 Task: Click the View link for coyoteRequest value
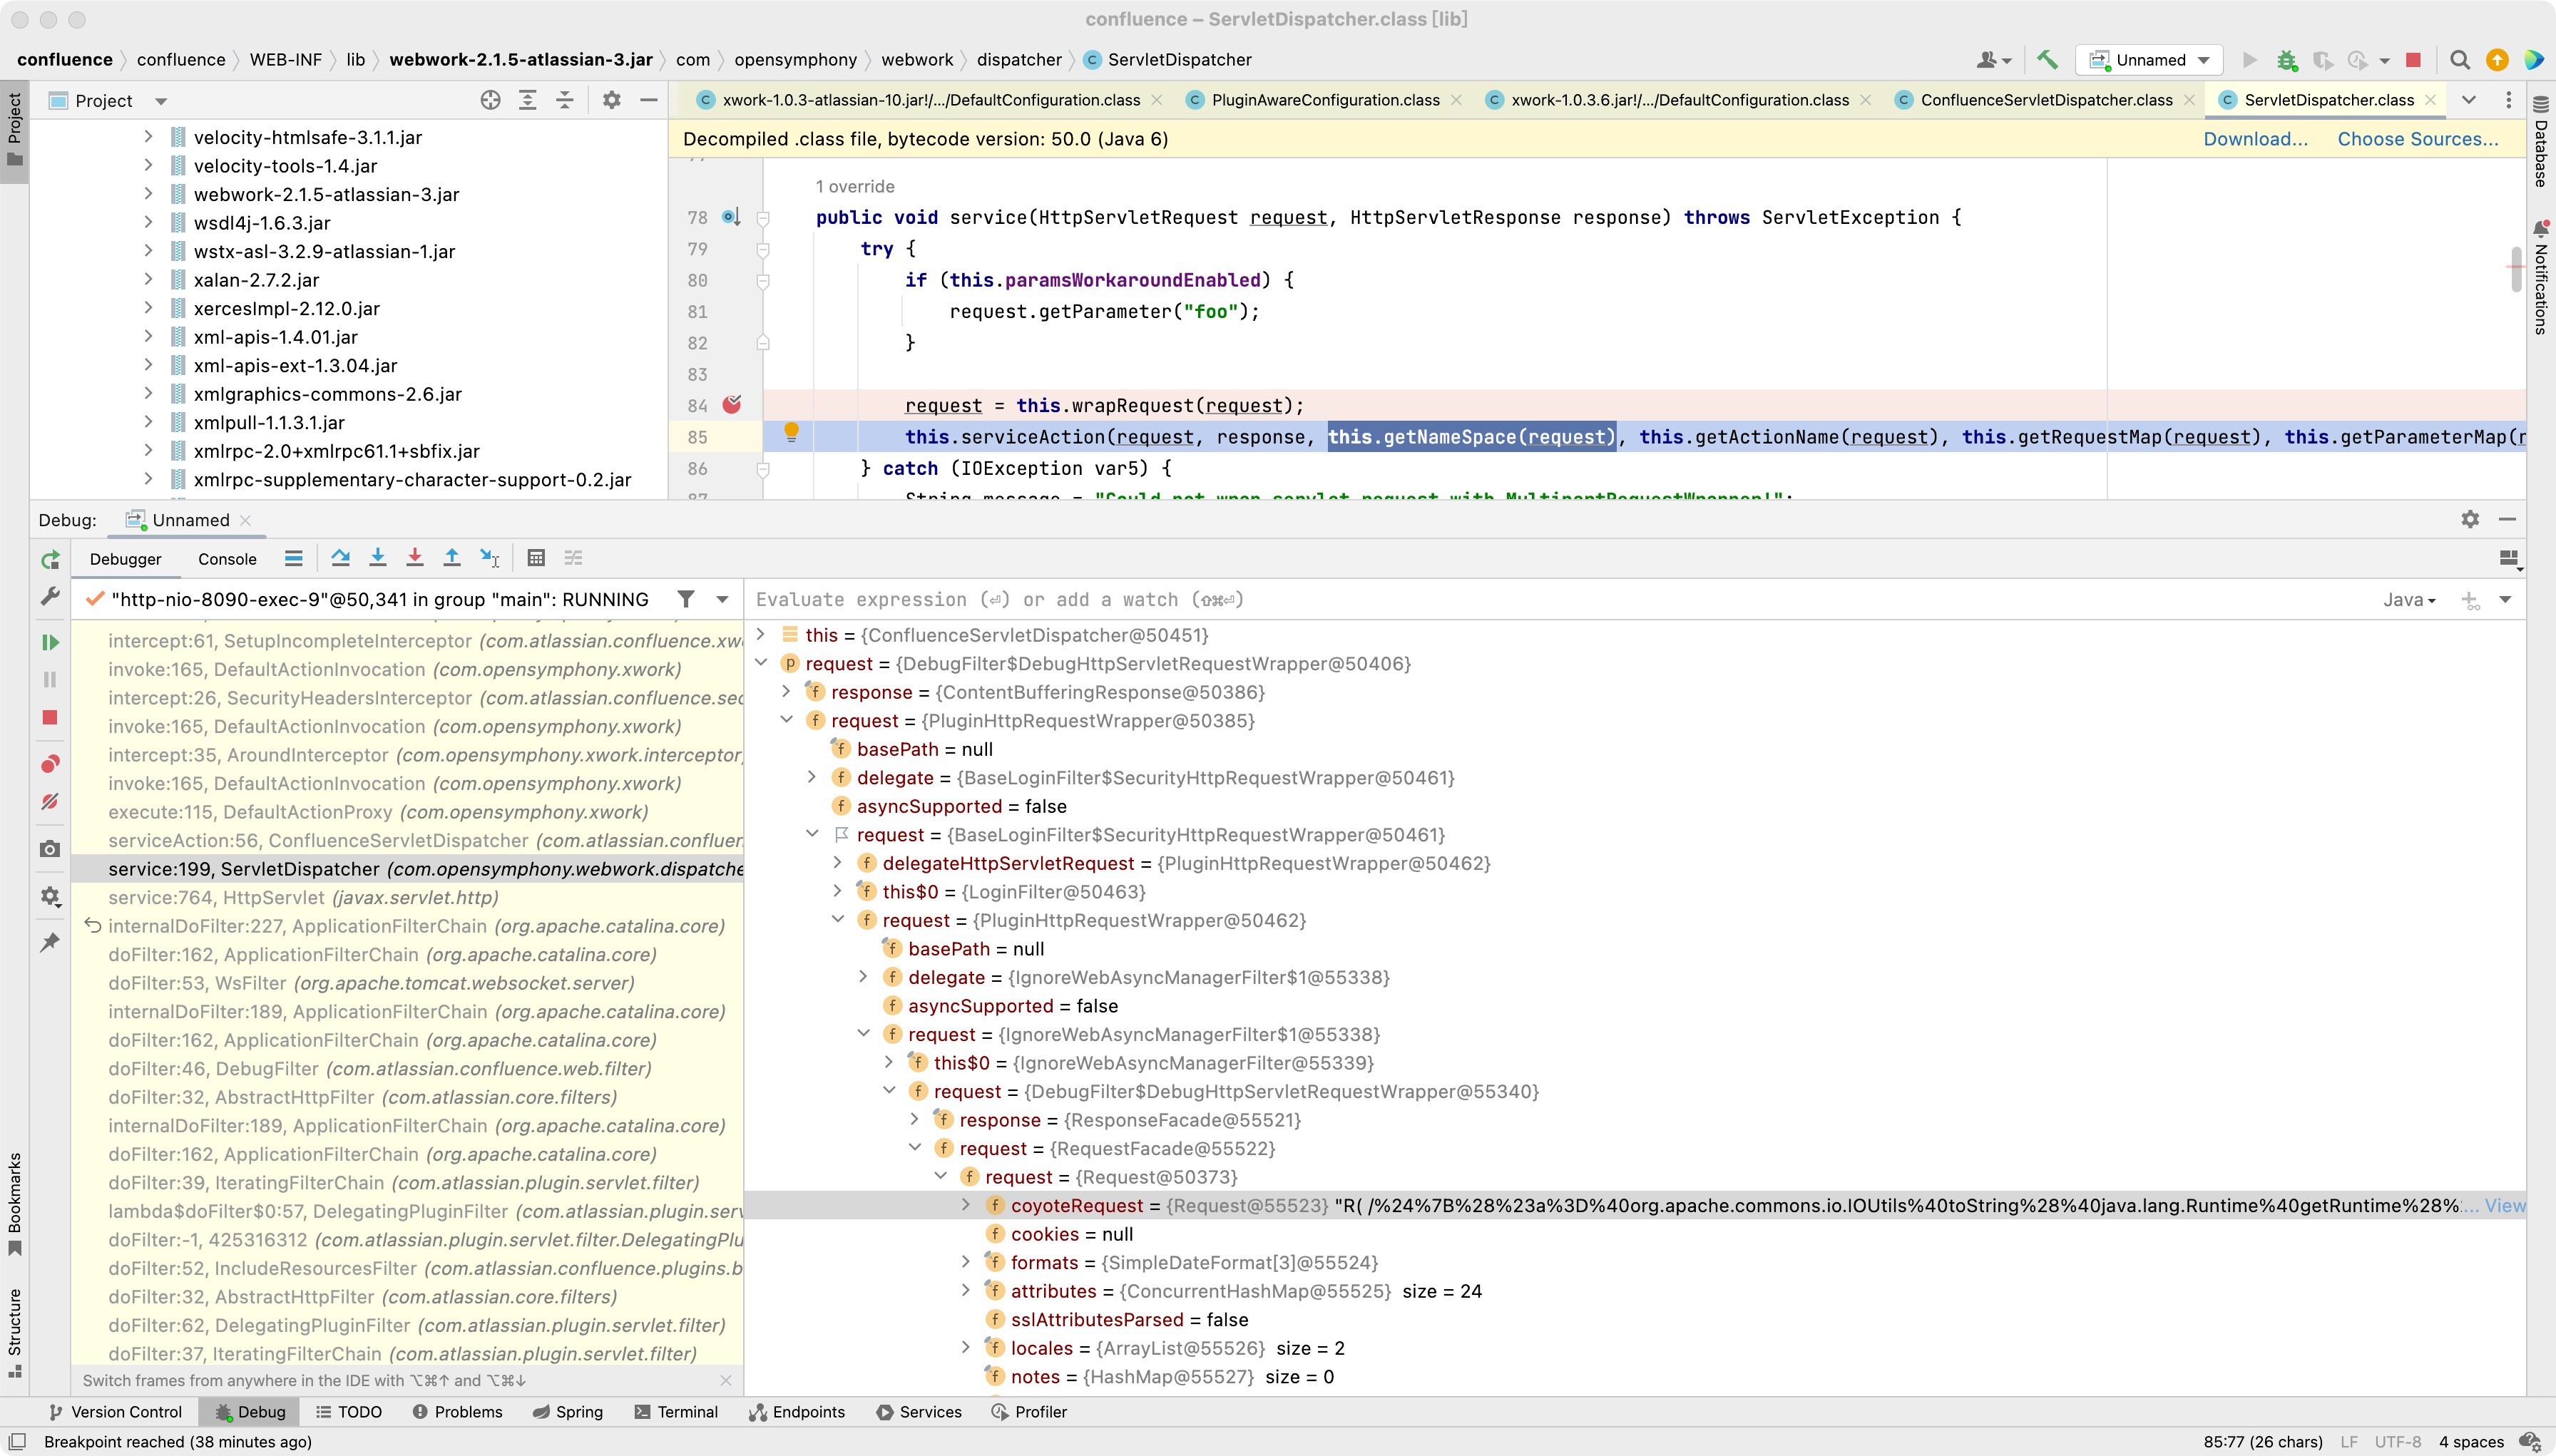point(2504,1205)
